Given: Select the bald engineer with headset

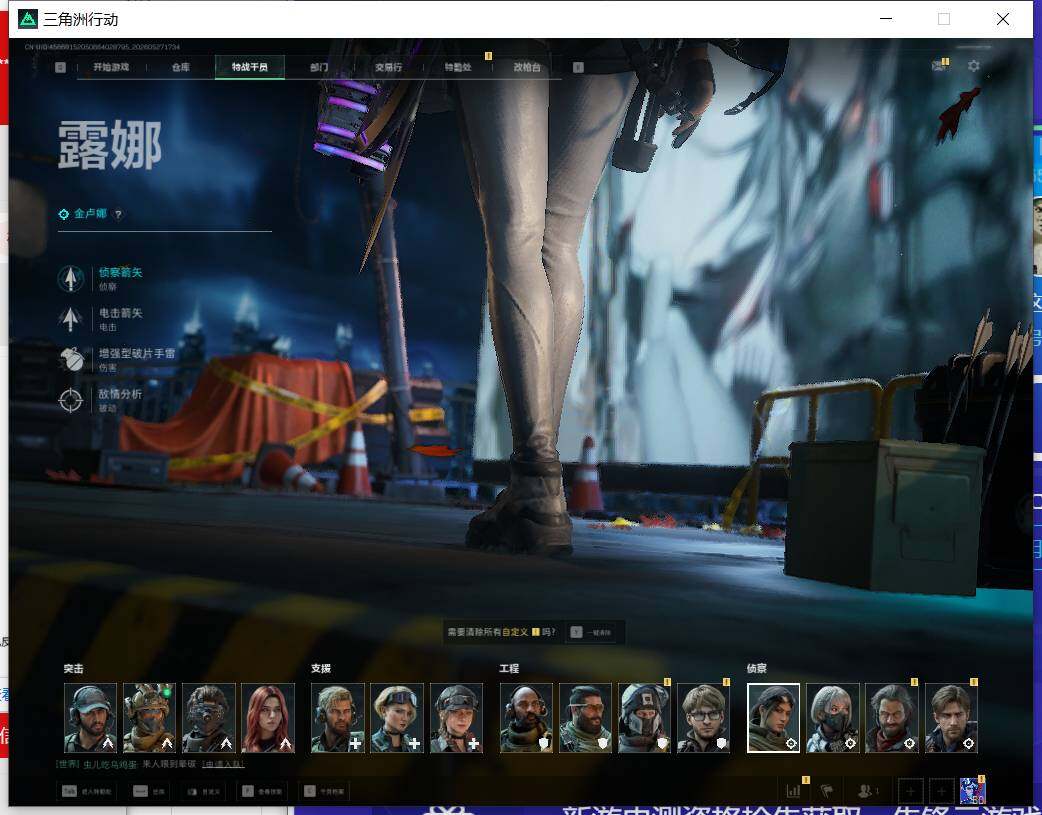Looking at the screenshot, I should point(526,718).
